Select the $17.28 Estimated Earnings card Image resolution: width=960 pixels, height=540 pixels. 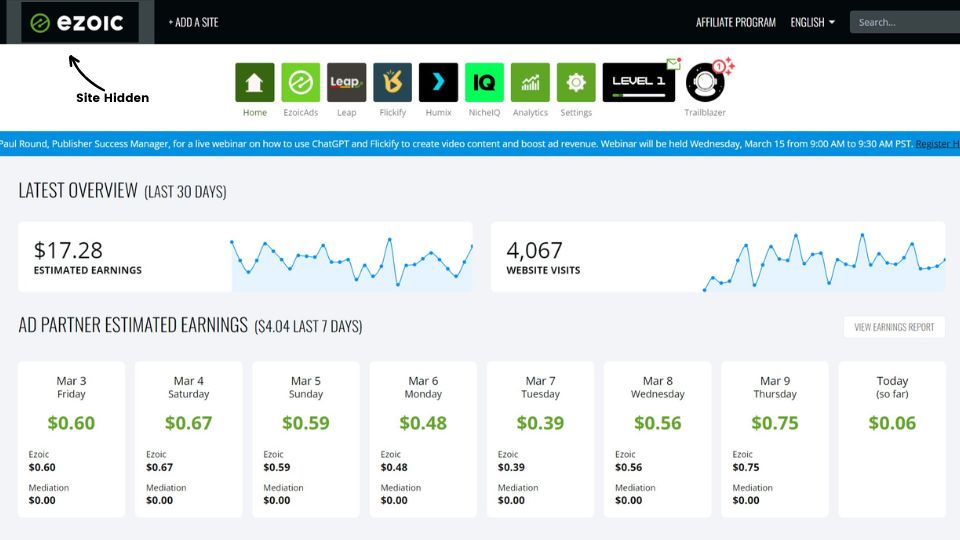pos(245,257)
